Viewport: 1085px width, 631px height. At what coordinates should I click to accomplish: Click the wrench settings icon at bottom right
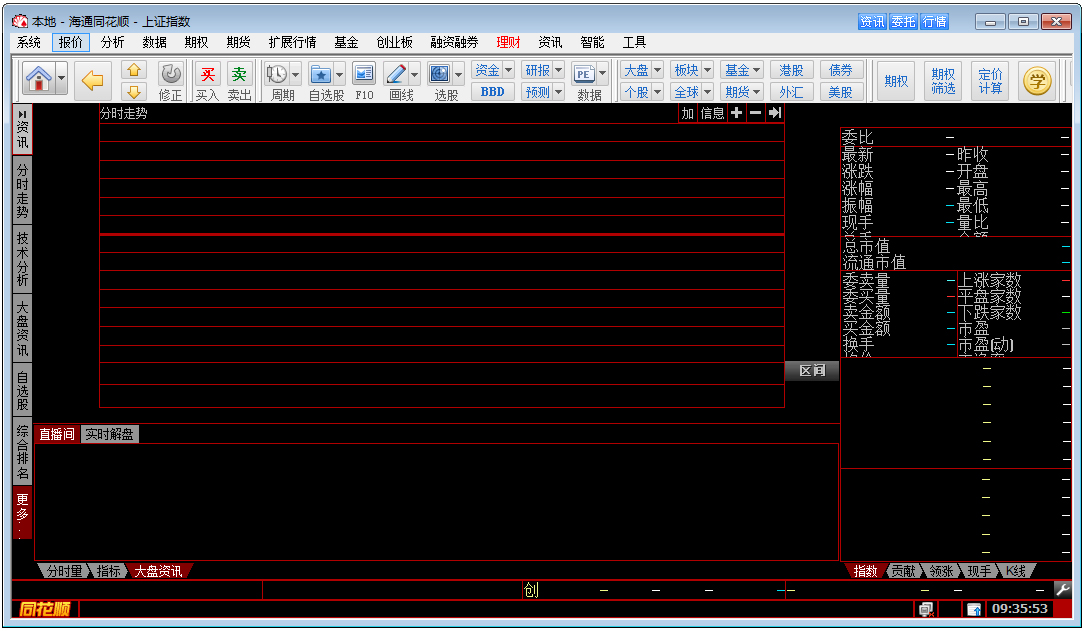pos(1063,589)
